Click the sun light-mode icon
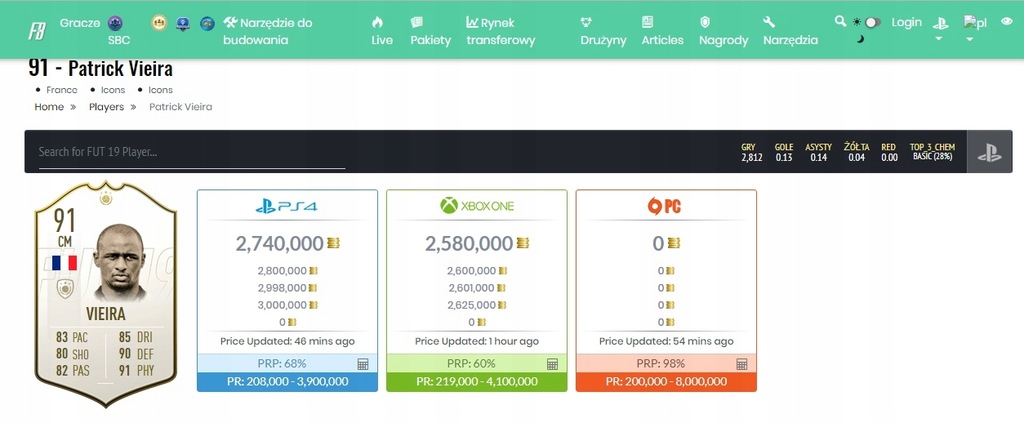 (x=857, y=22)
